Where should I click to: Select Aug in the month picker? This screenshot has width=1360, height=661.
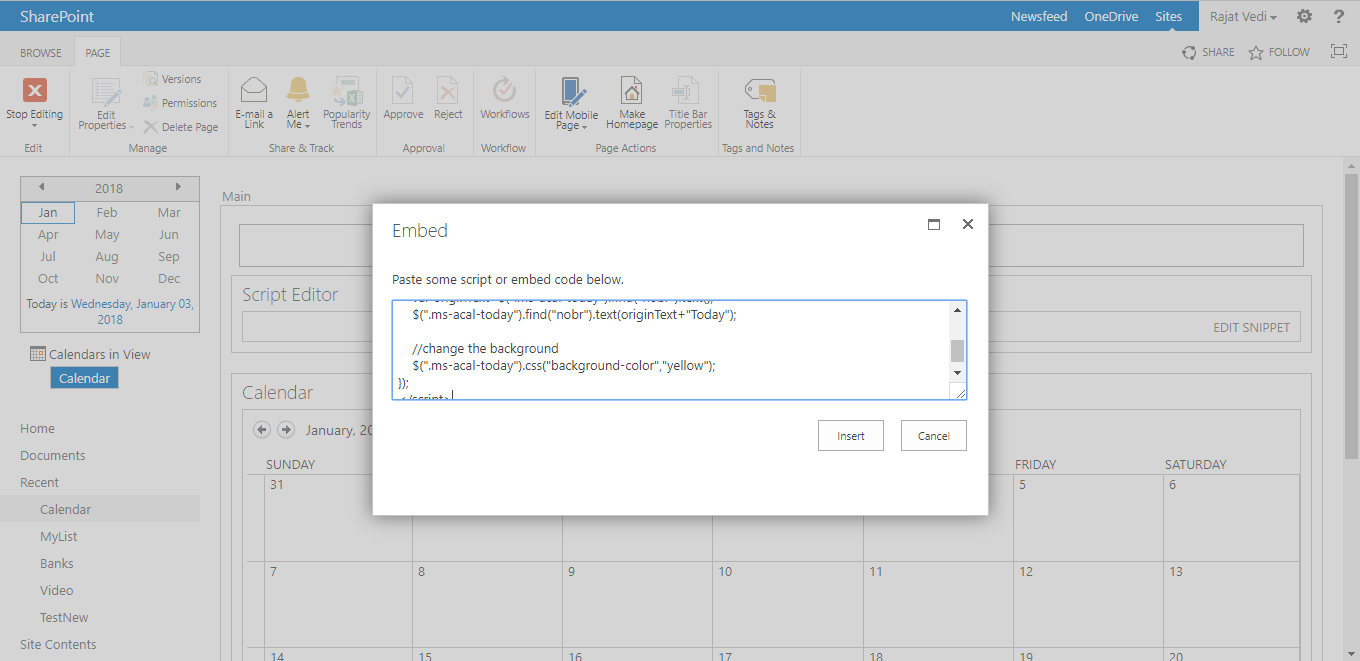coord(107,256)
